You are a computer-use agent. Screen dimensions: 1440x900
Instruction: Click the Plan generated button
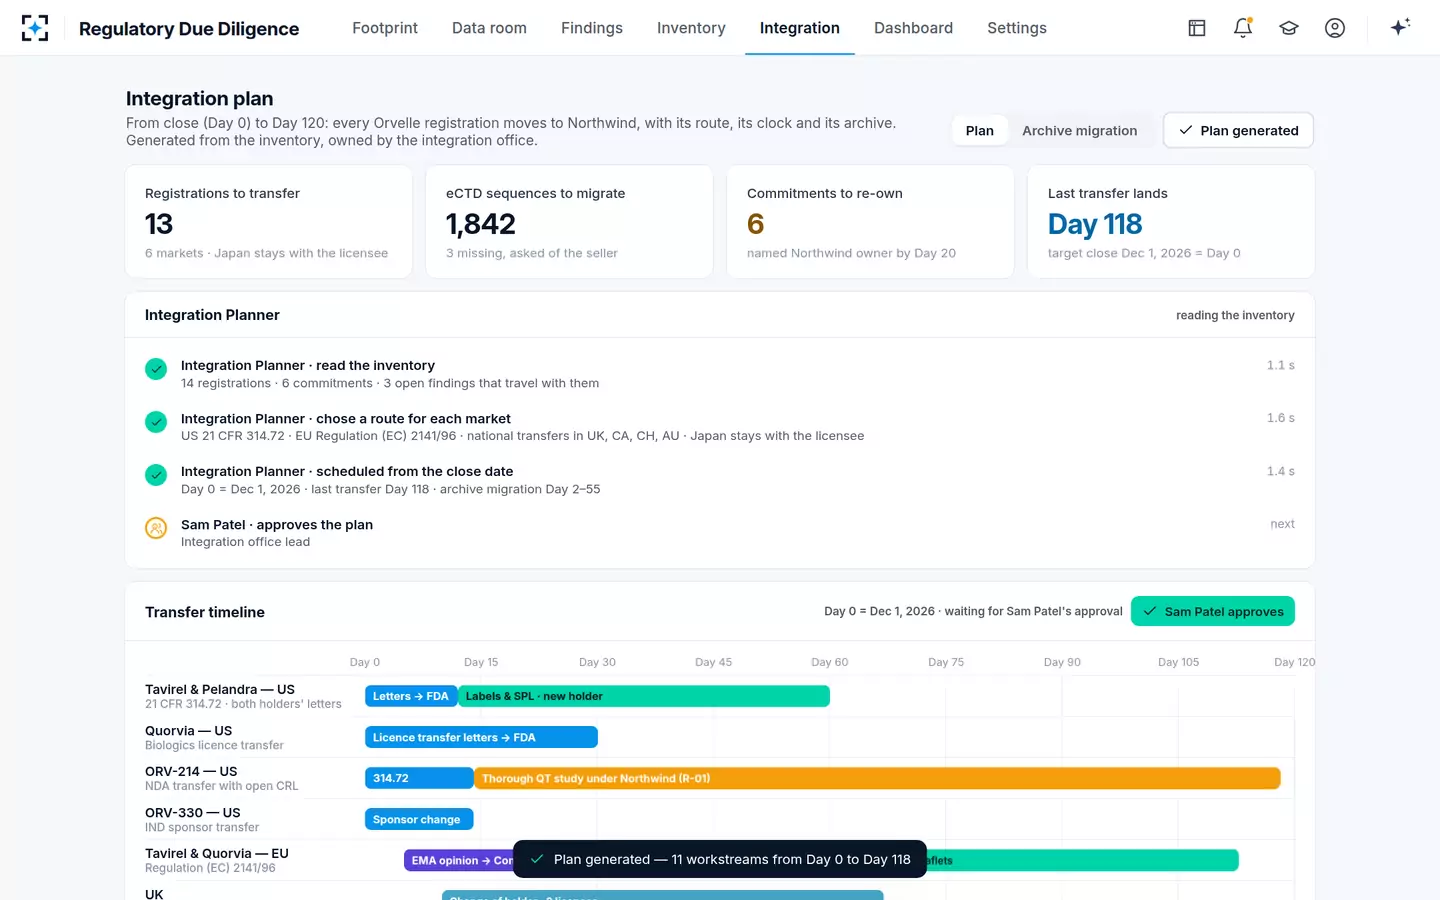1238,131
